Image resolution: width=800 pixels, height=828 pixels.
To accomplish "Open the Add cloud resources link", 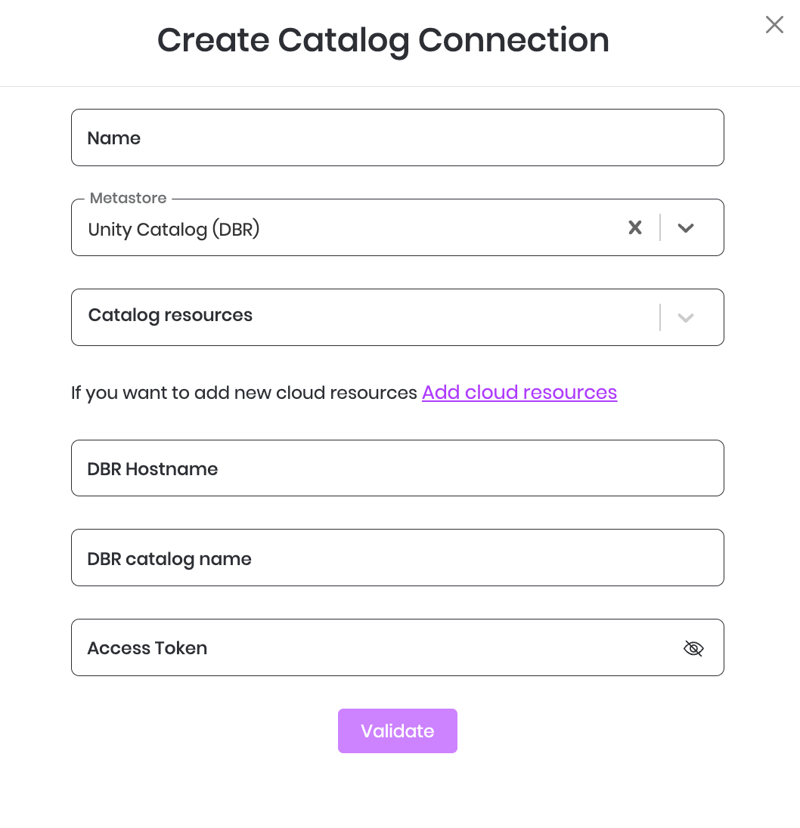I will point(519,392).
